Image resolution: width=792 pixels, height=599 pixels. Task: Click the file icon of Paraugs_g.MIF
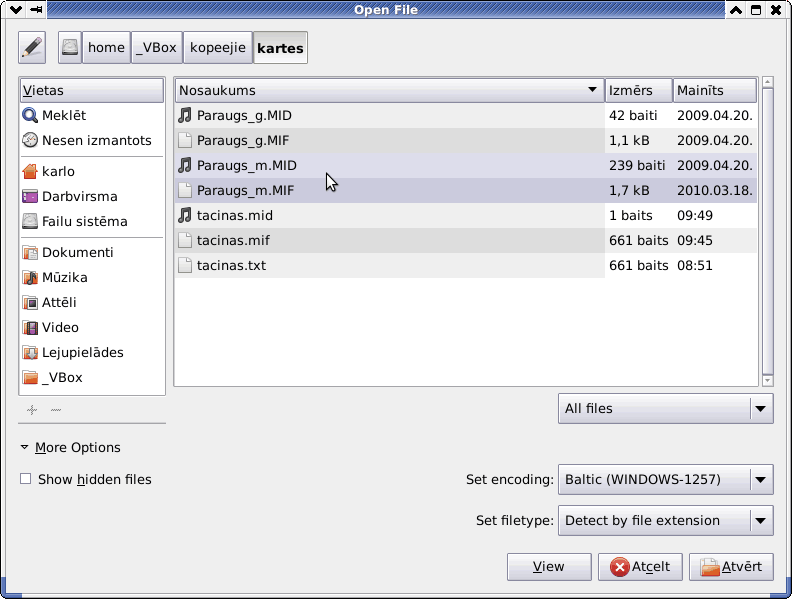coord(185,140)
